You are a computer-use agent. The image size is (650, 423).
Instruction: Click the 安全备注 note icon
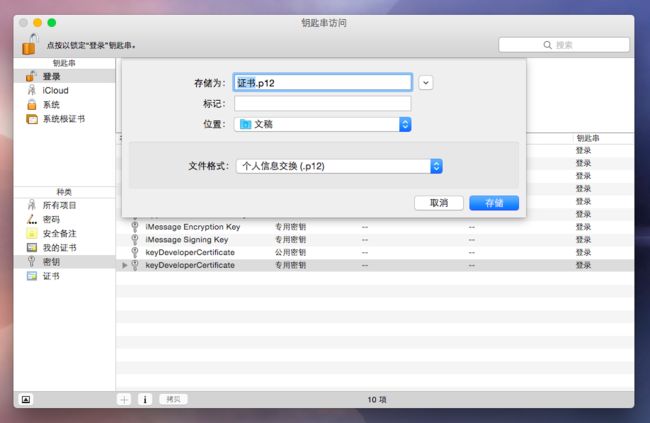click(x=32, y=233)
